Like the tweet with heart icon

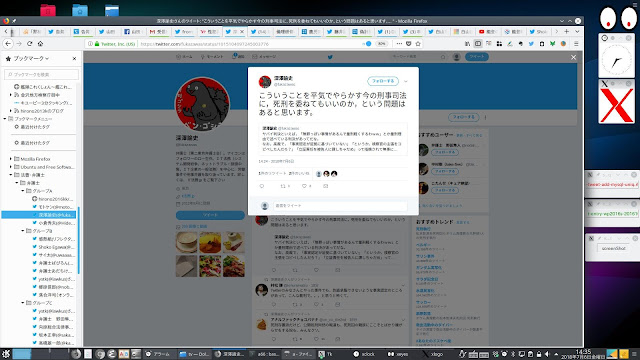pos(304,186)
